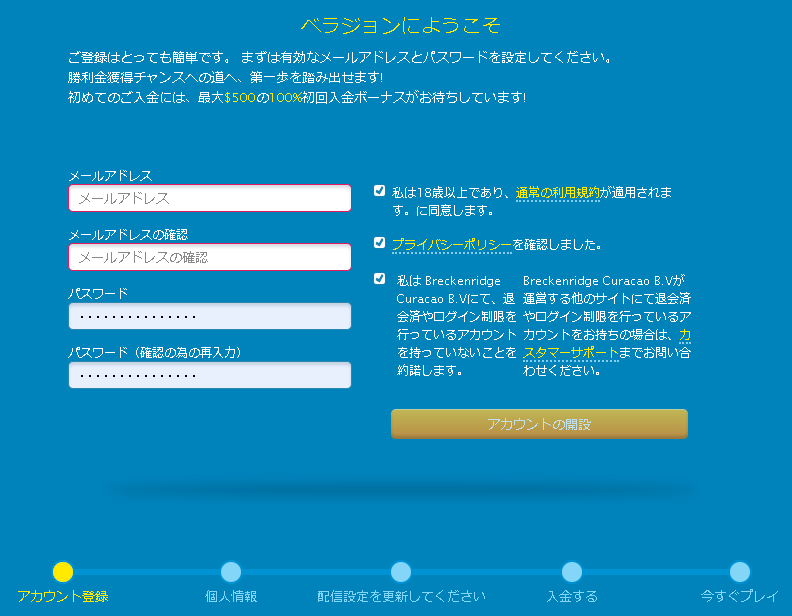This screenshot has height=616, width=792.
Task: Select the アカウント登録 step circle
Action: coord(63,572)
